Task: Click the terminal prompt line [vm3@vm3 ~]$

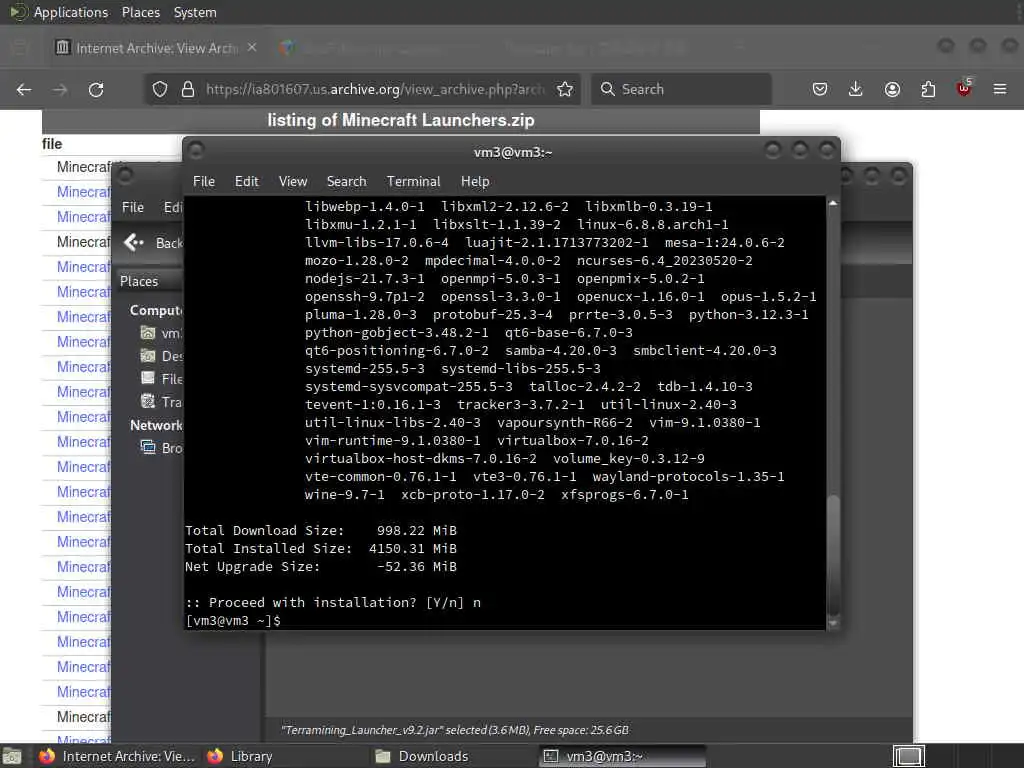Action: click(x=233, y=620)
